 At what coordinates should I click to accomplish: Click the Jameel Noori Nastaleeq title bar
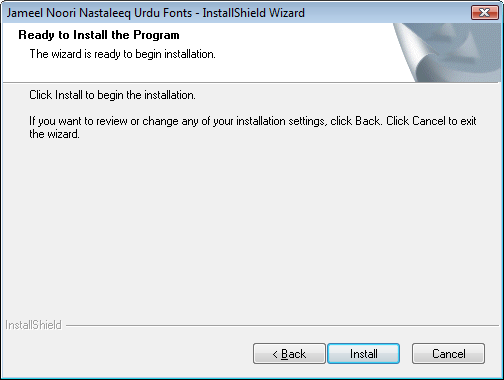coord(233,13)
